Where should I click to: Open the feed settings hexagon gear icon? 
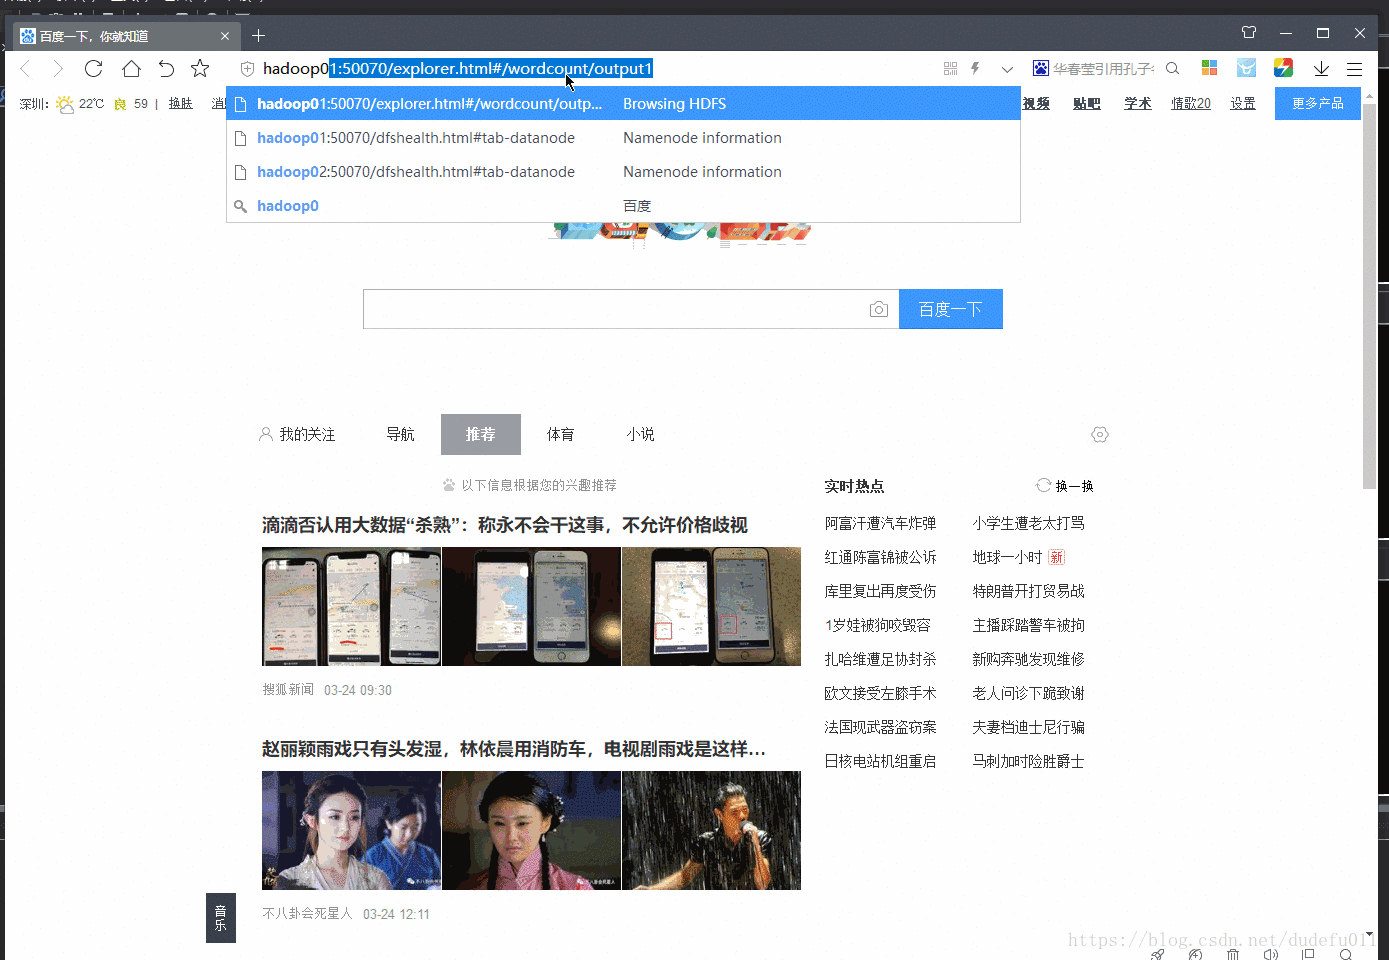[x=1100, y=434]
